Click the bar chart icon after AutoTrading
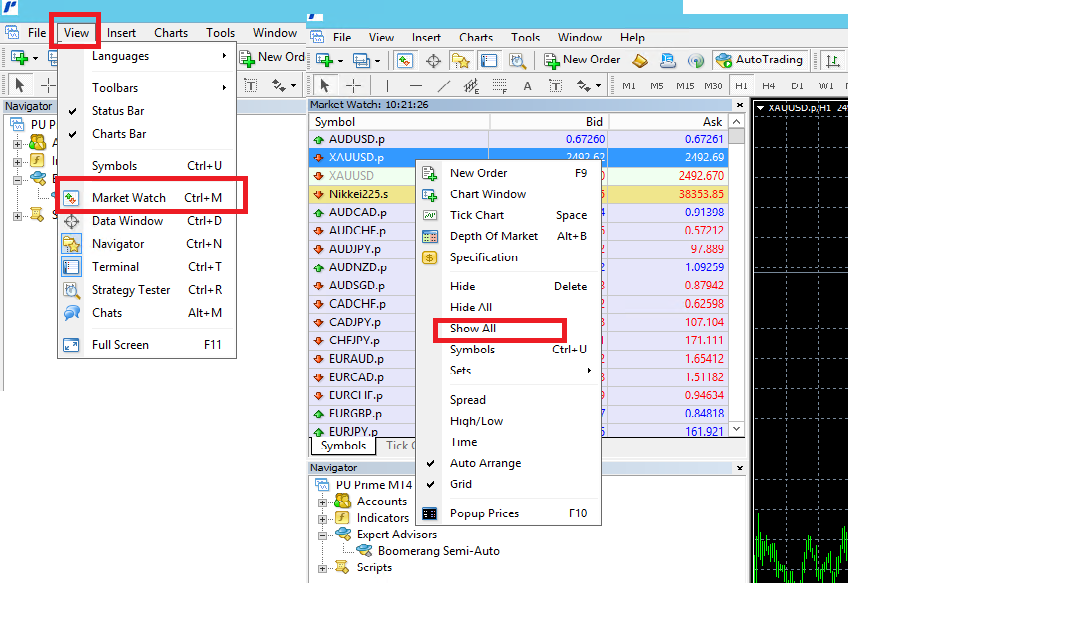 click(832, 60)
